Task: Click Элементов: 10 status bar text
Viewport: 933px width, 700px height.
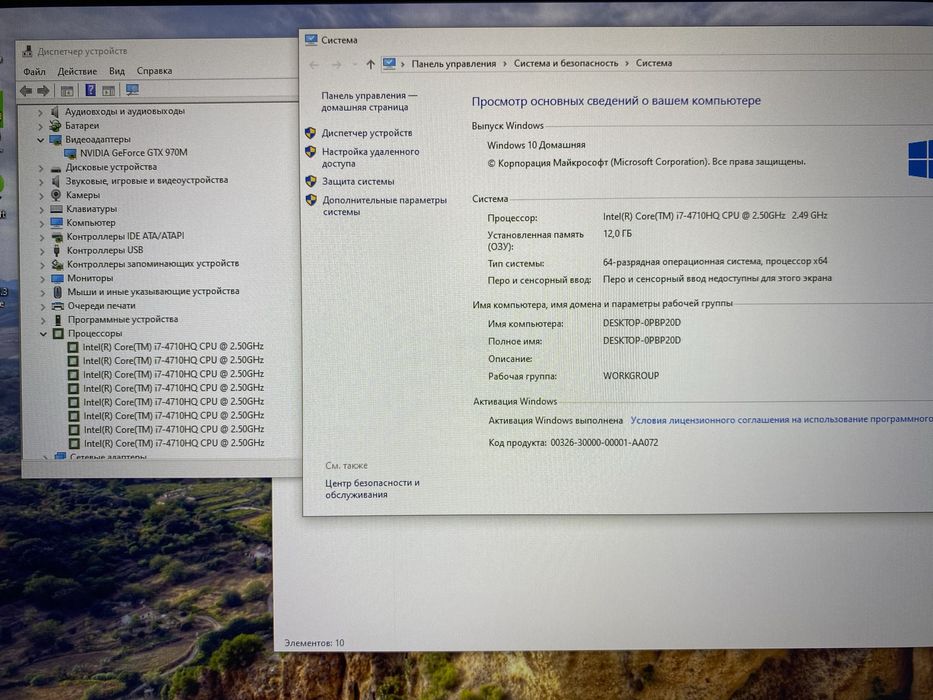Action: click(314, 643)
